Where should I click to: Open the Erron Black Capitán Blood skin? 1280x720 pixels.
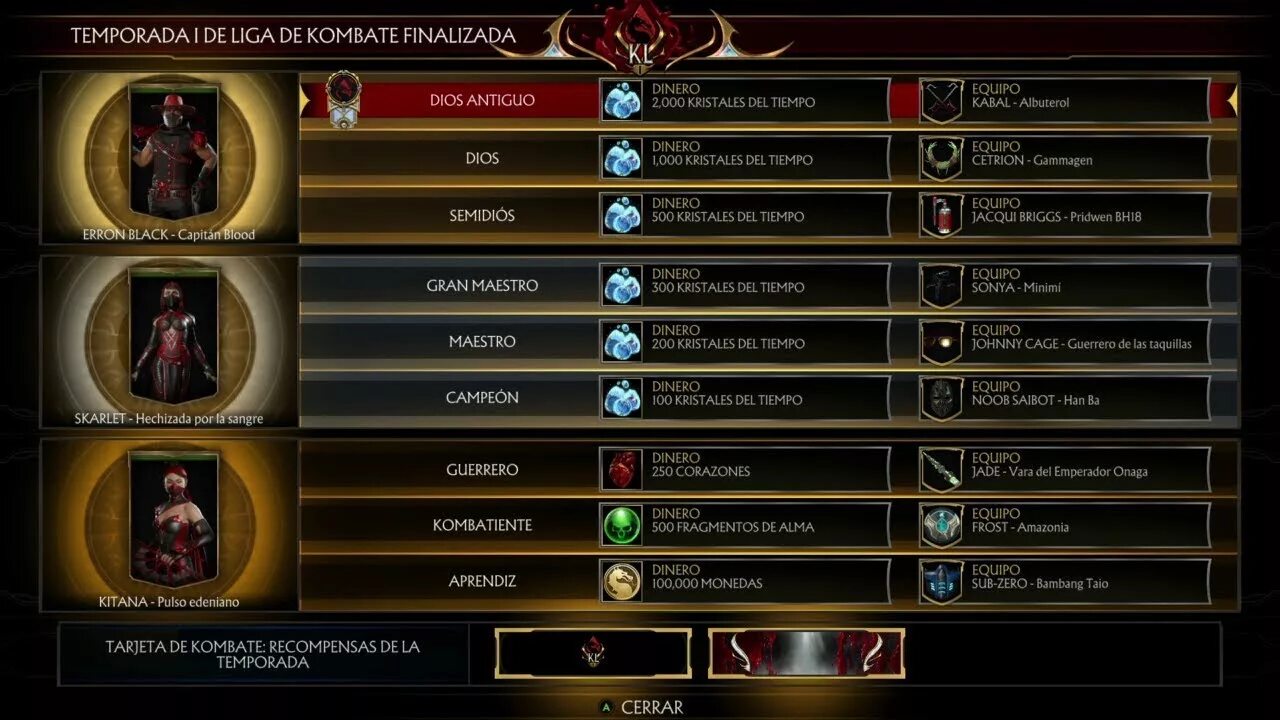(x=169, y=158)
